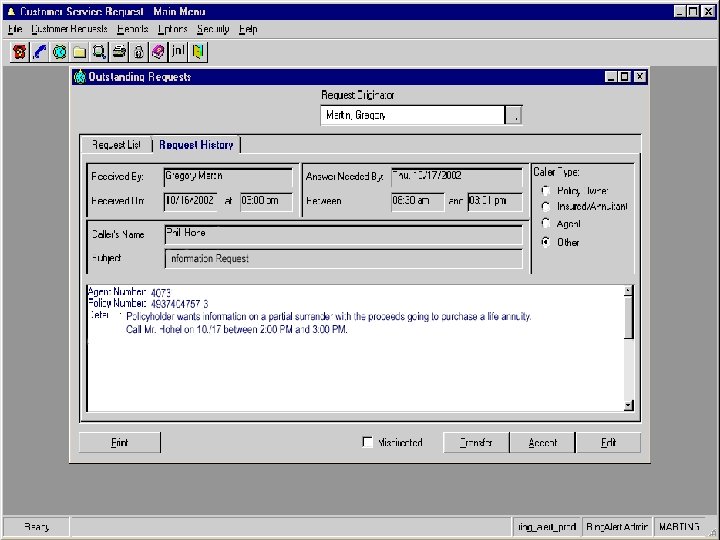Click the Edit button
The height and width of the screenshot is (540, 720).
coord(608,443)
